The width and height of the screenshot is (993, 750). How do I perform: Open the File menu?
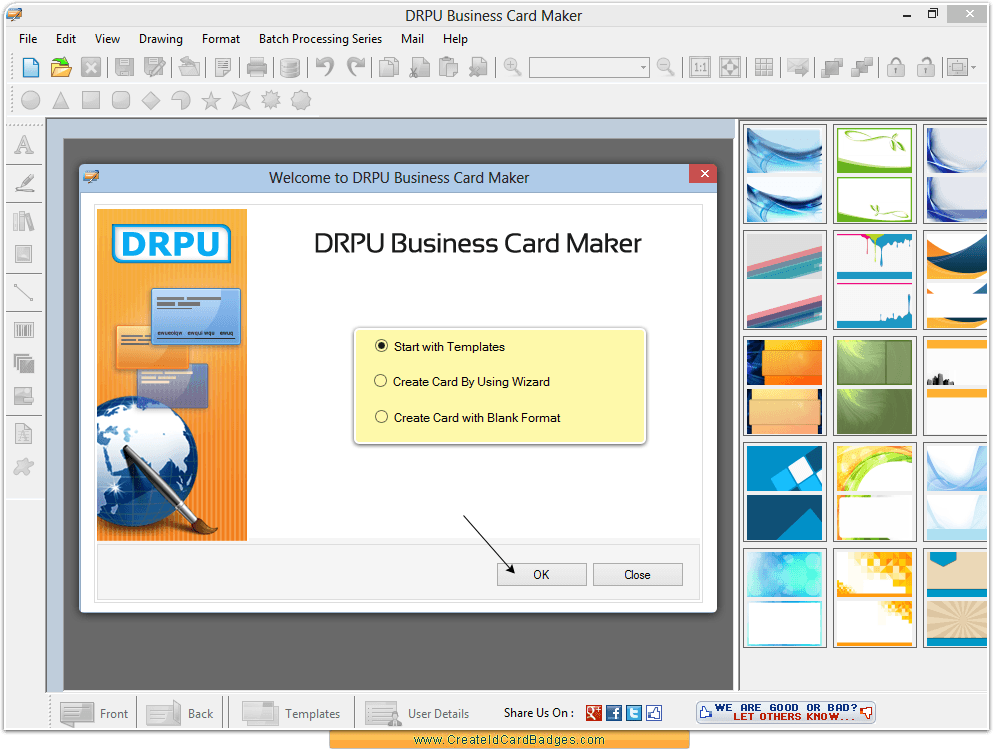(x=28, y=39)
